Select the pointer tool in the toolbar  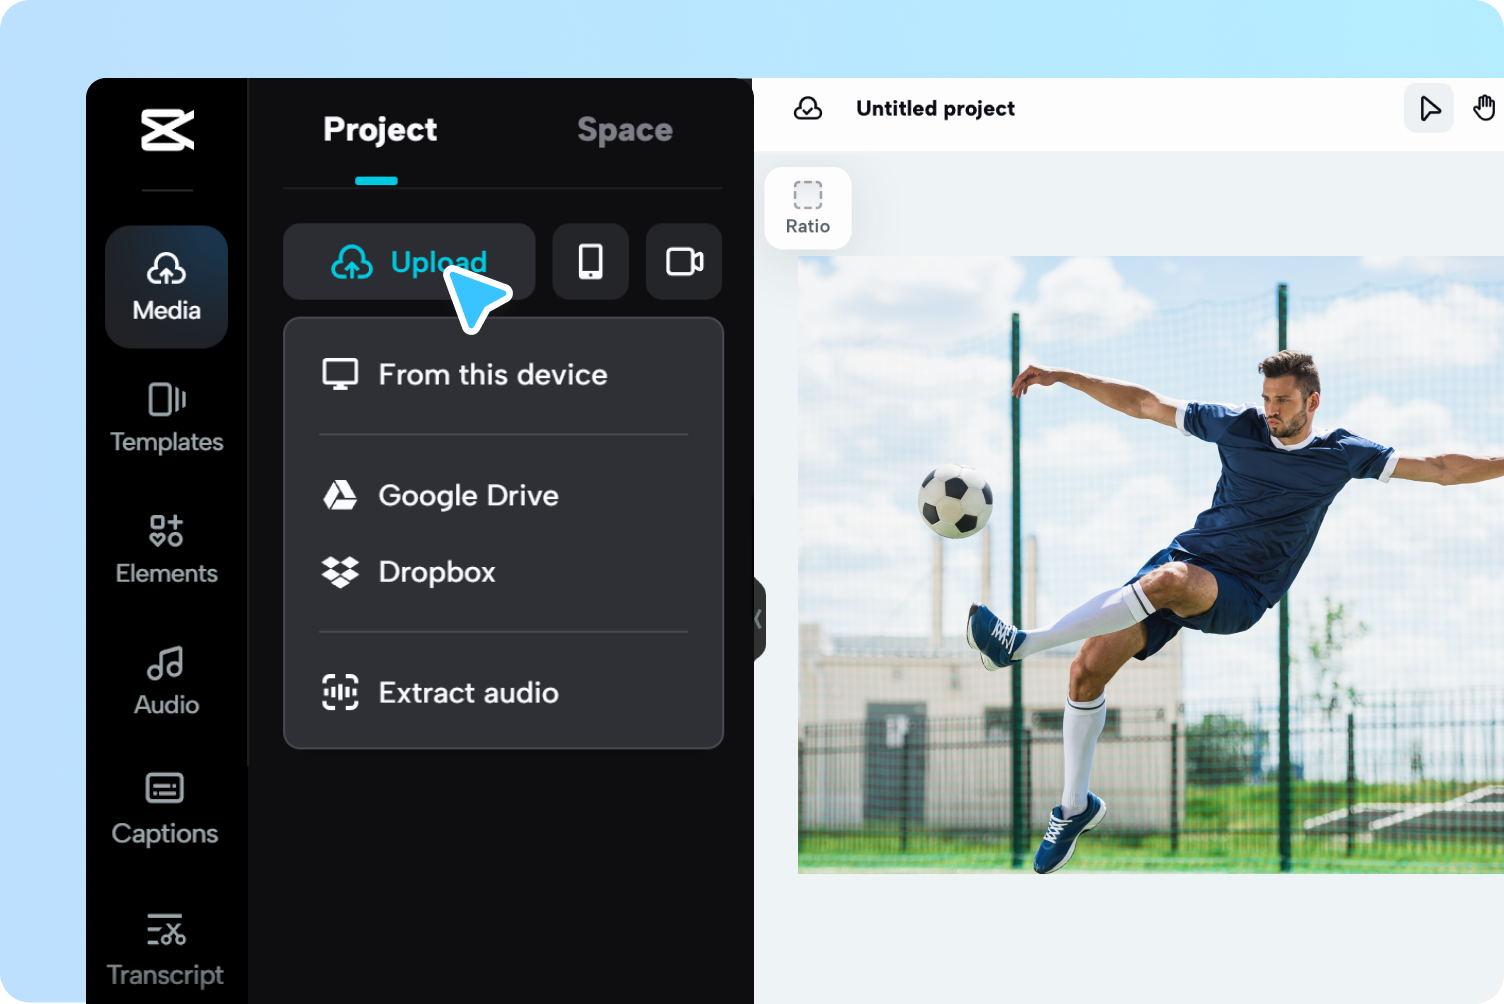click(x=1428, y=108)
